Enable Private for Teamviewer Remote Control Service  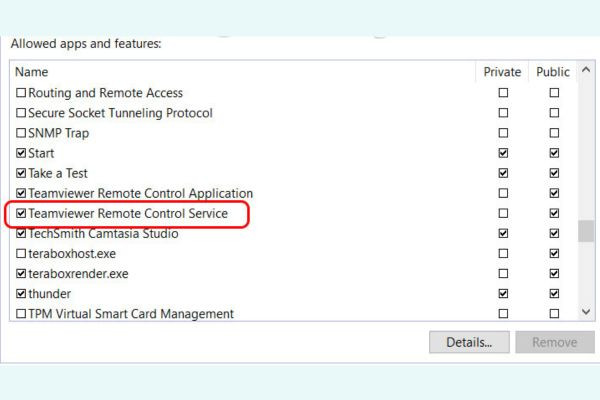click(x=503, y=213)
